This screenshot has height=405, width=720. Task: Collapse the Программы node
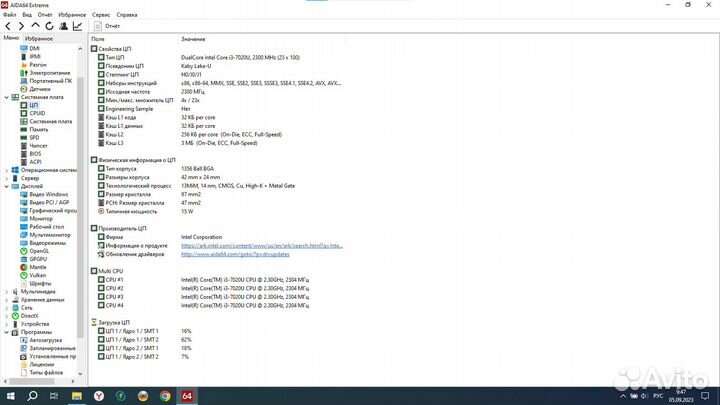pyautogui.click(x=6, y=332)
